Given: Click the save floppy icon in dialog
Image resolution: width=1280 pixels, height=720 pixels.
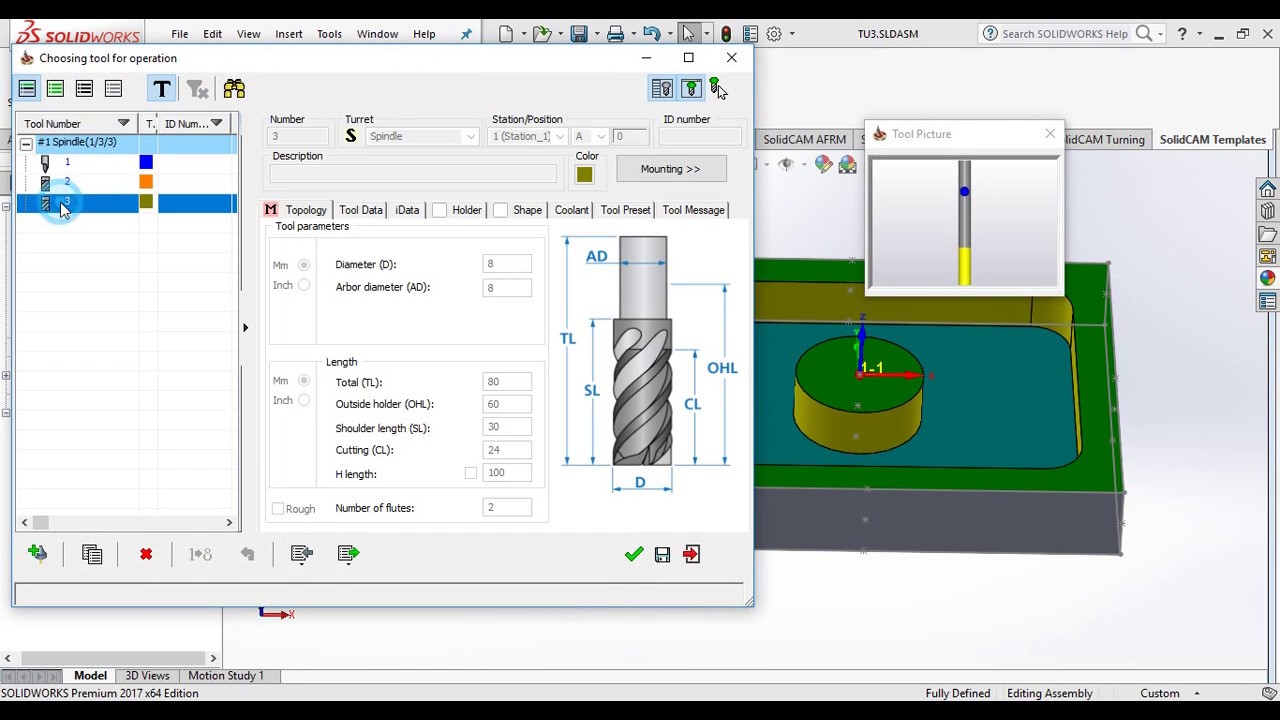Looking at the screenshot, I should [662, 554].
